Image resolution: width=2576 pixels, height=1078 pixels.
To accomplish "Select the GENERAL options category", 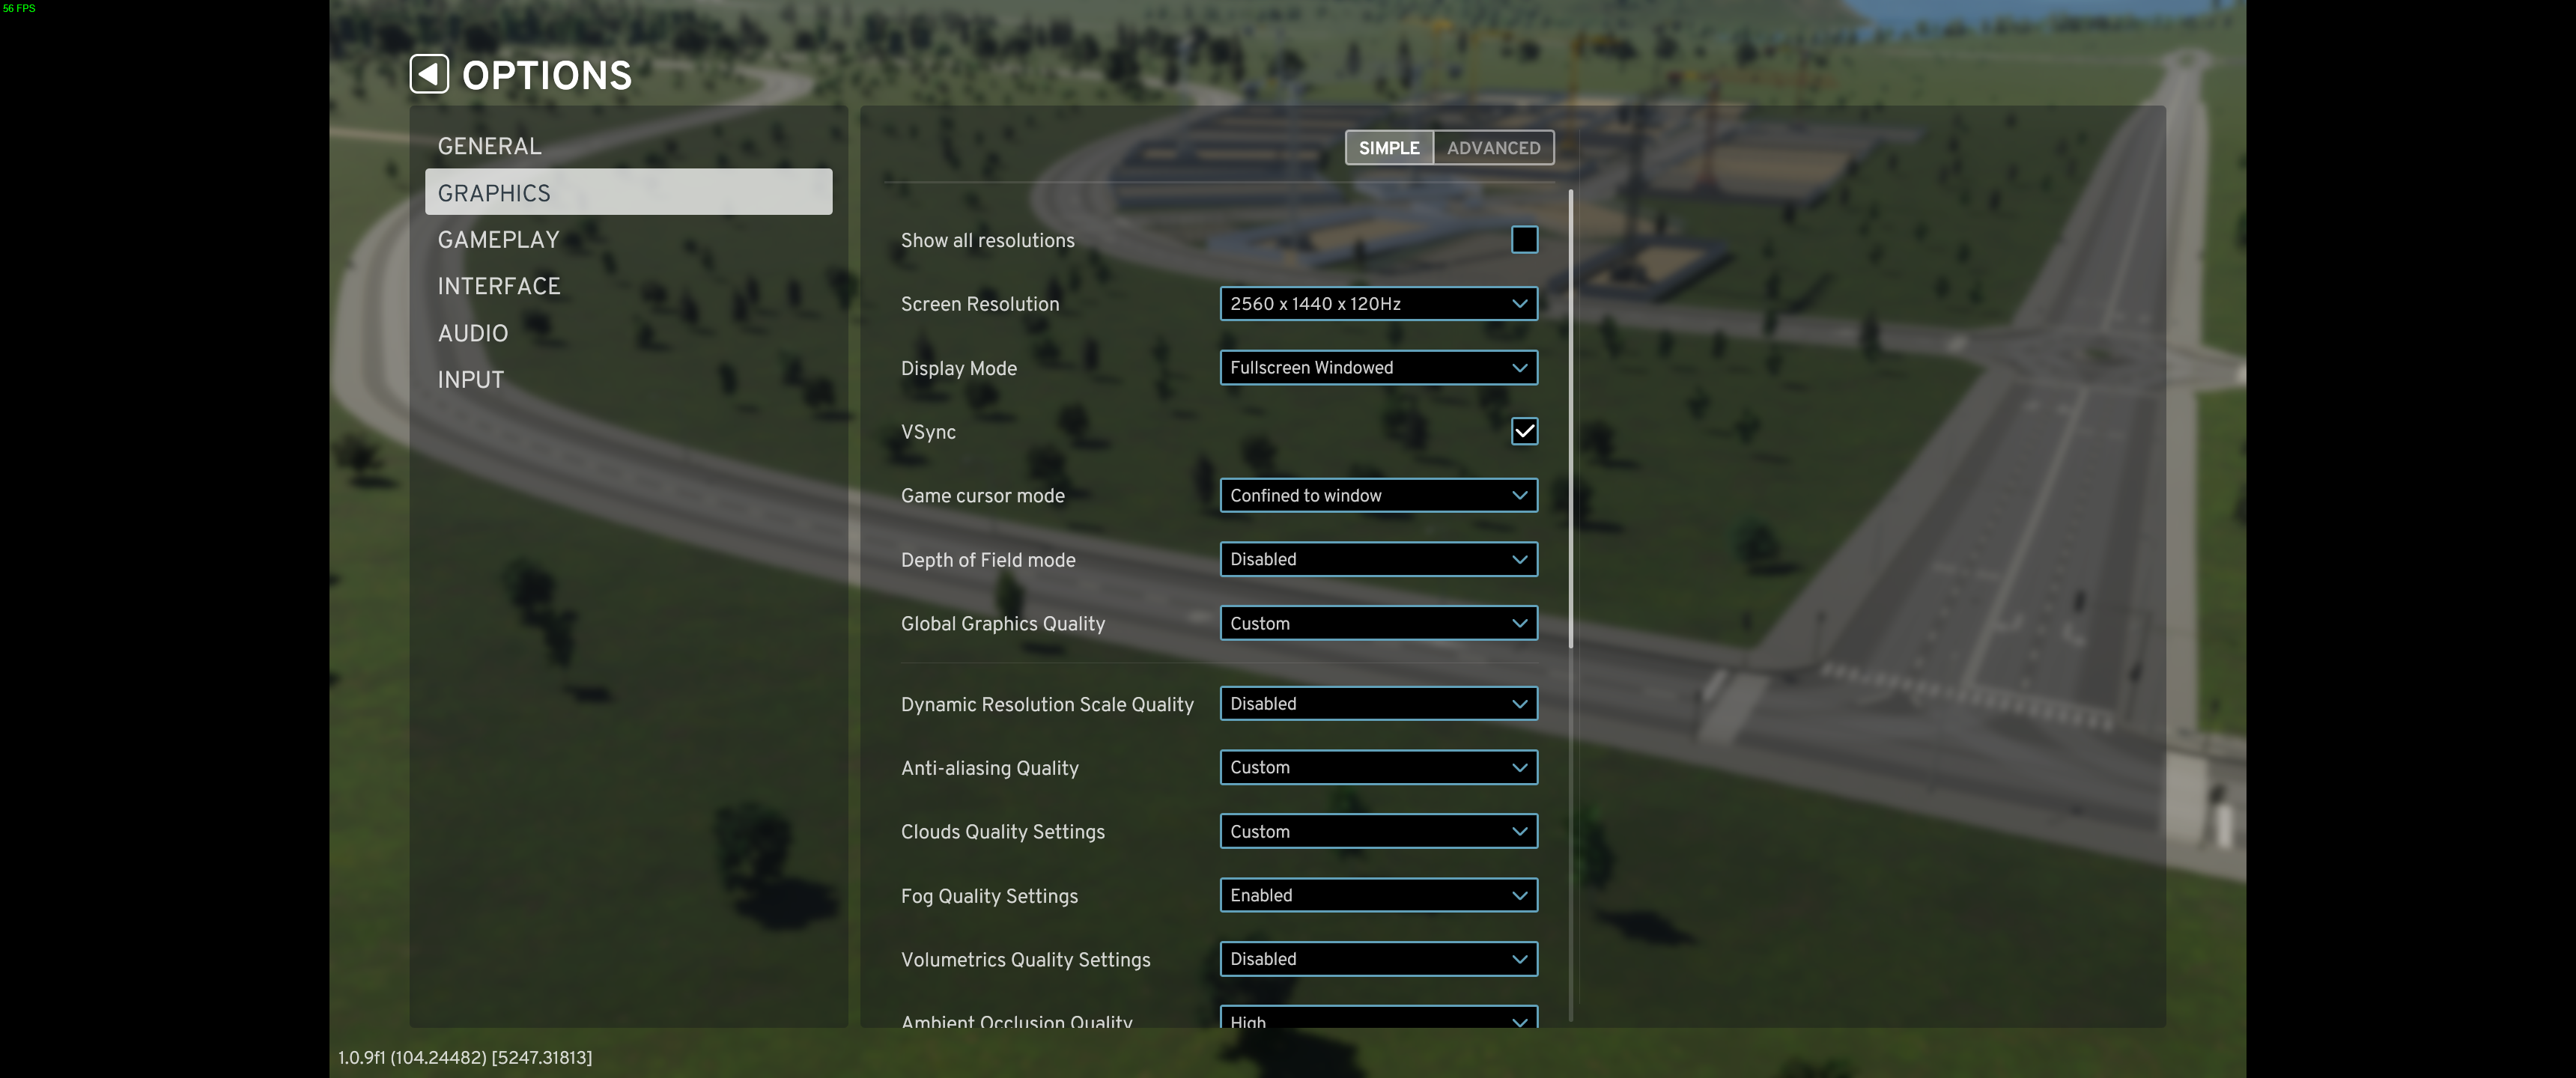I will point(489,145).
